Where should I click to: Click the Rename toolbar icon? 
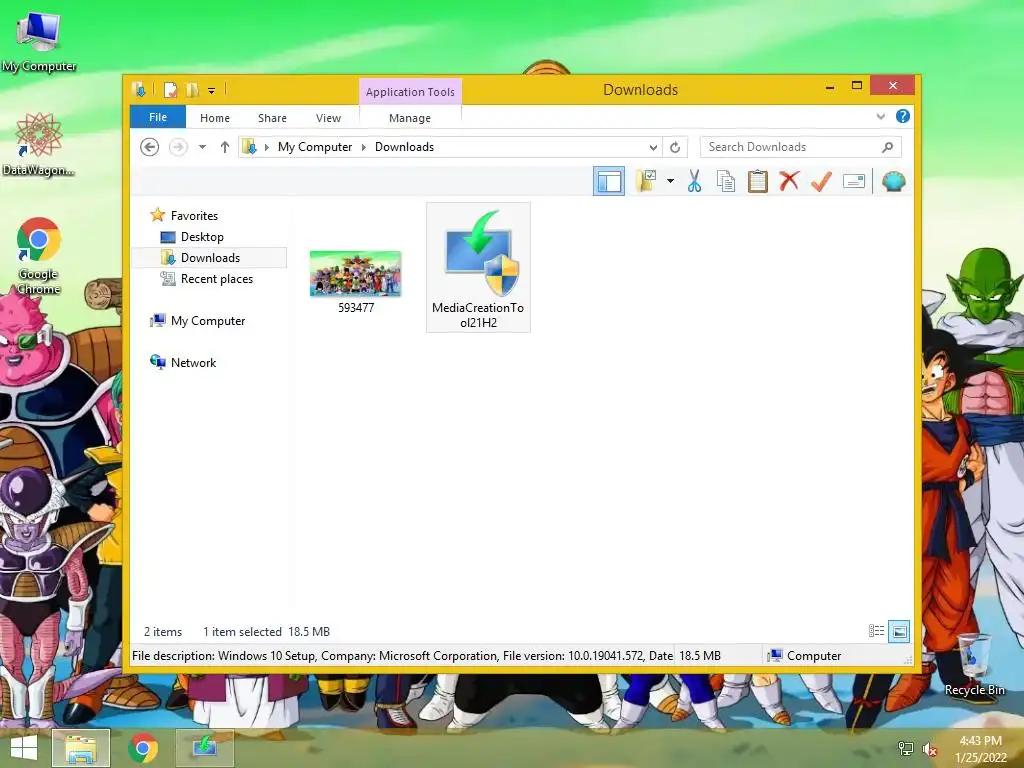point(854,181)
